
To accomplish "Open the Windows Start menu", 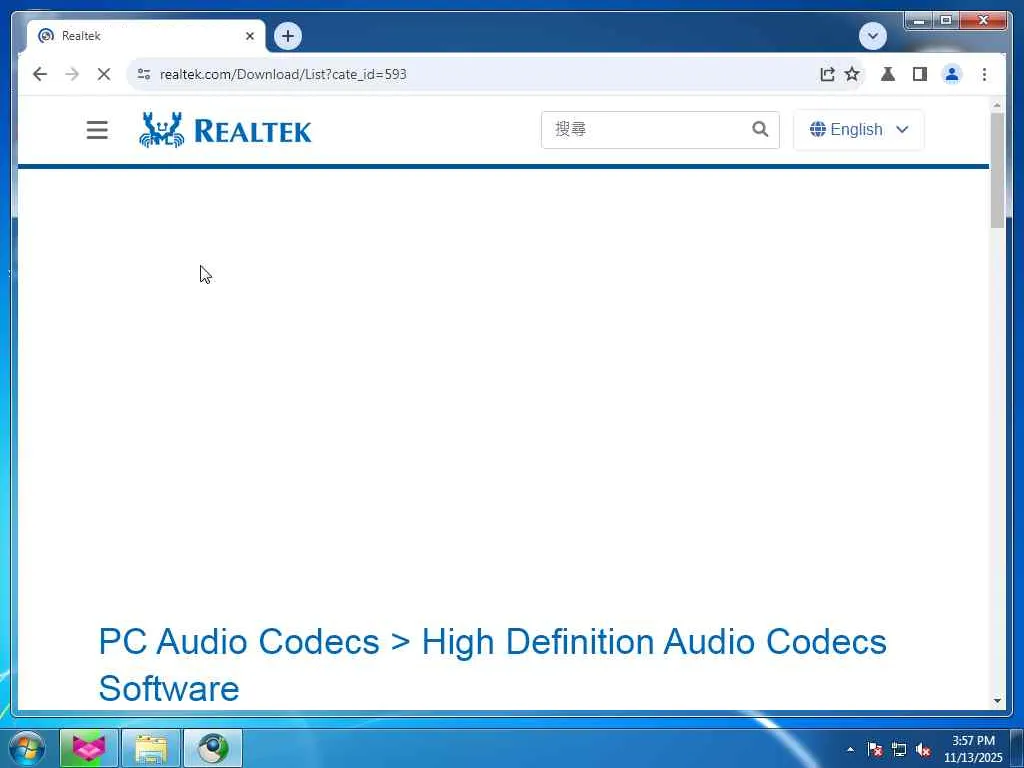I will pos(27,748).
